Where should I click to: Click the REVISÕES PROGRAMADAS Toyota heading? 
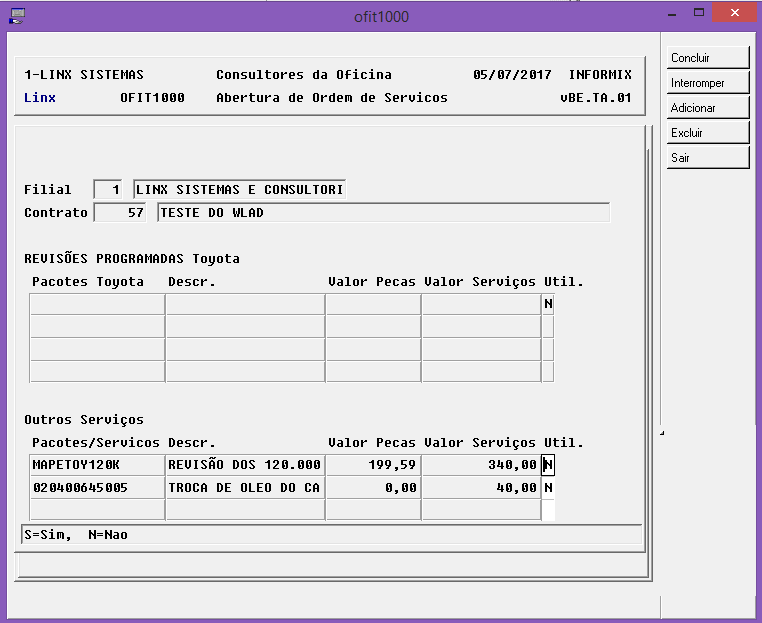tap(132, 258)
